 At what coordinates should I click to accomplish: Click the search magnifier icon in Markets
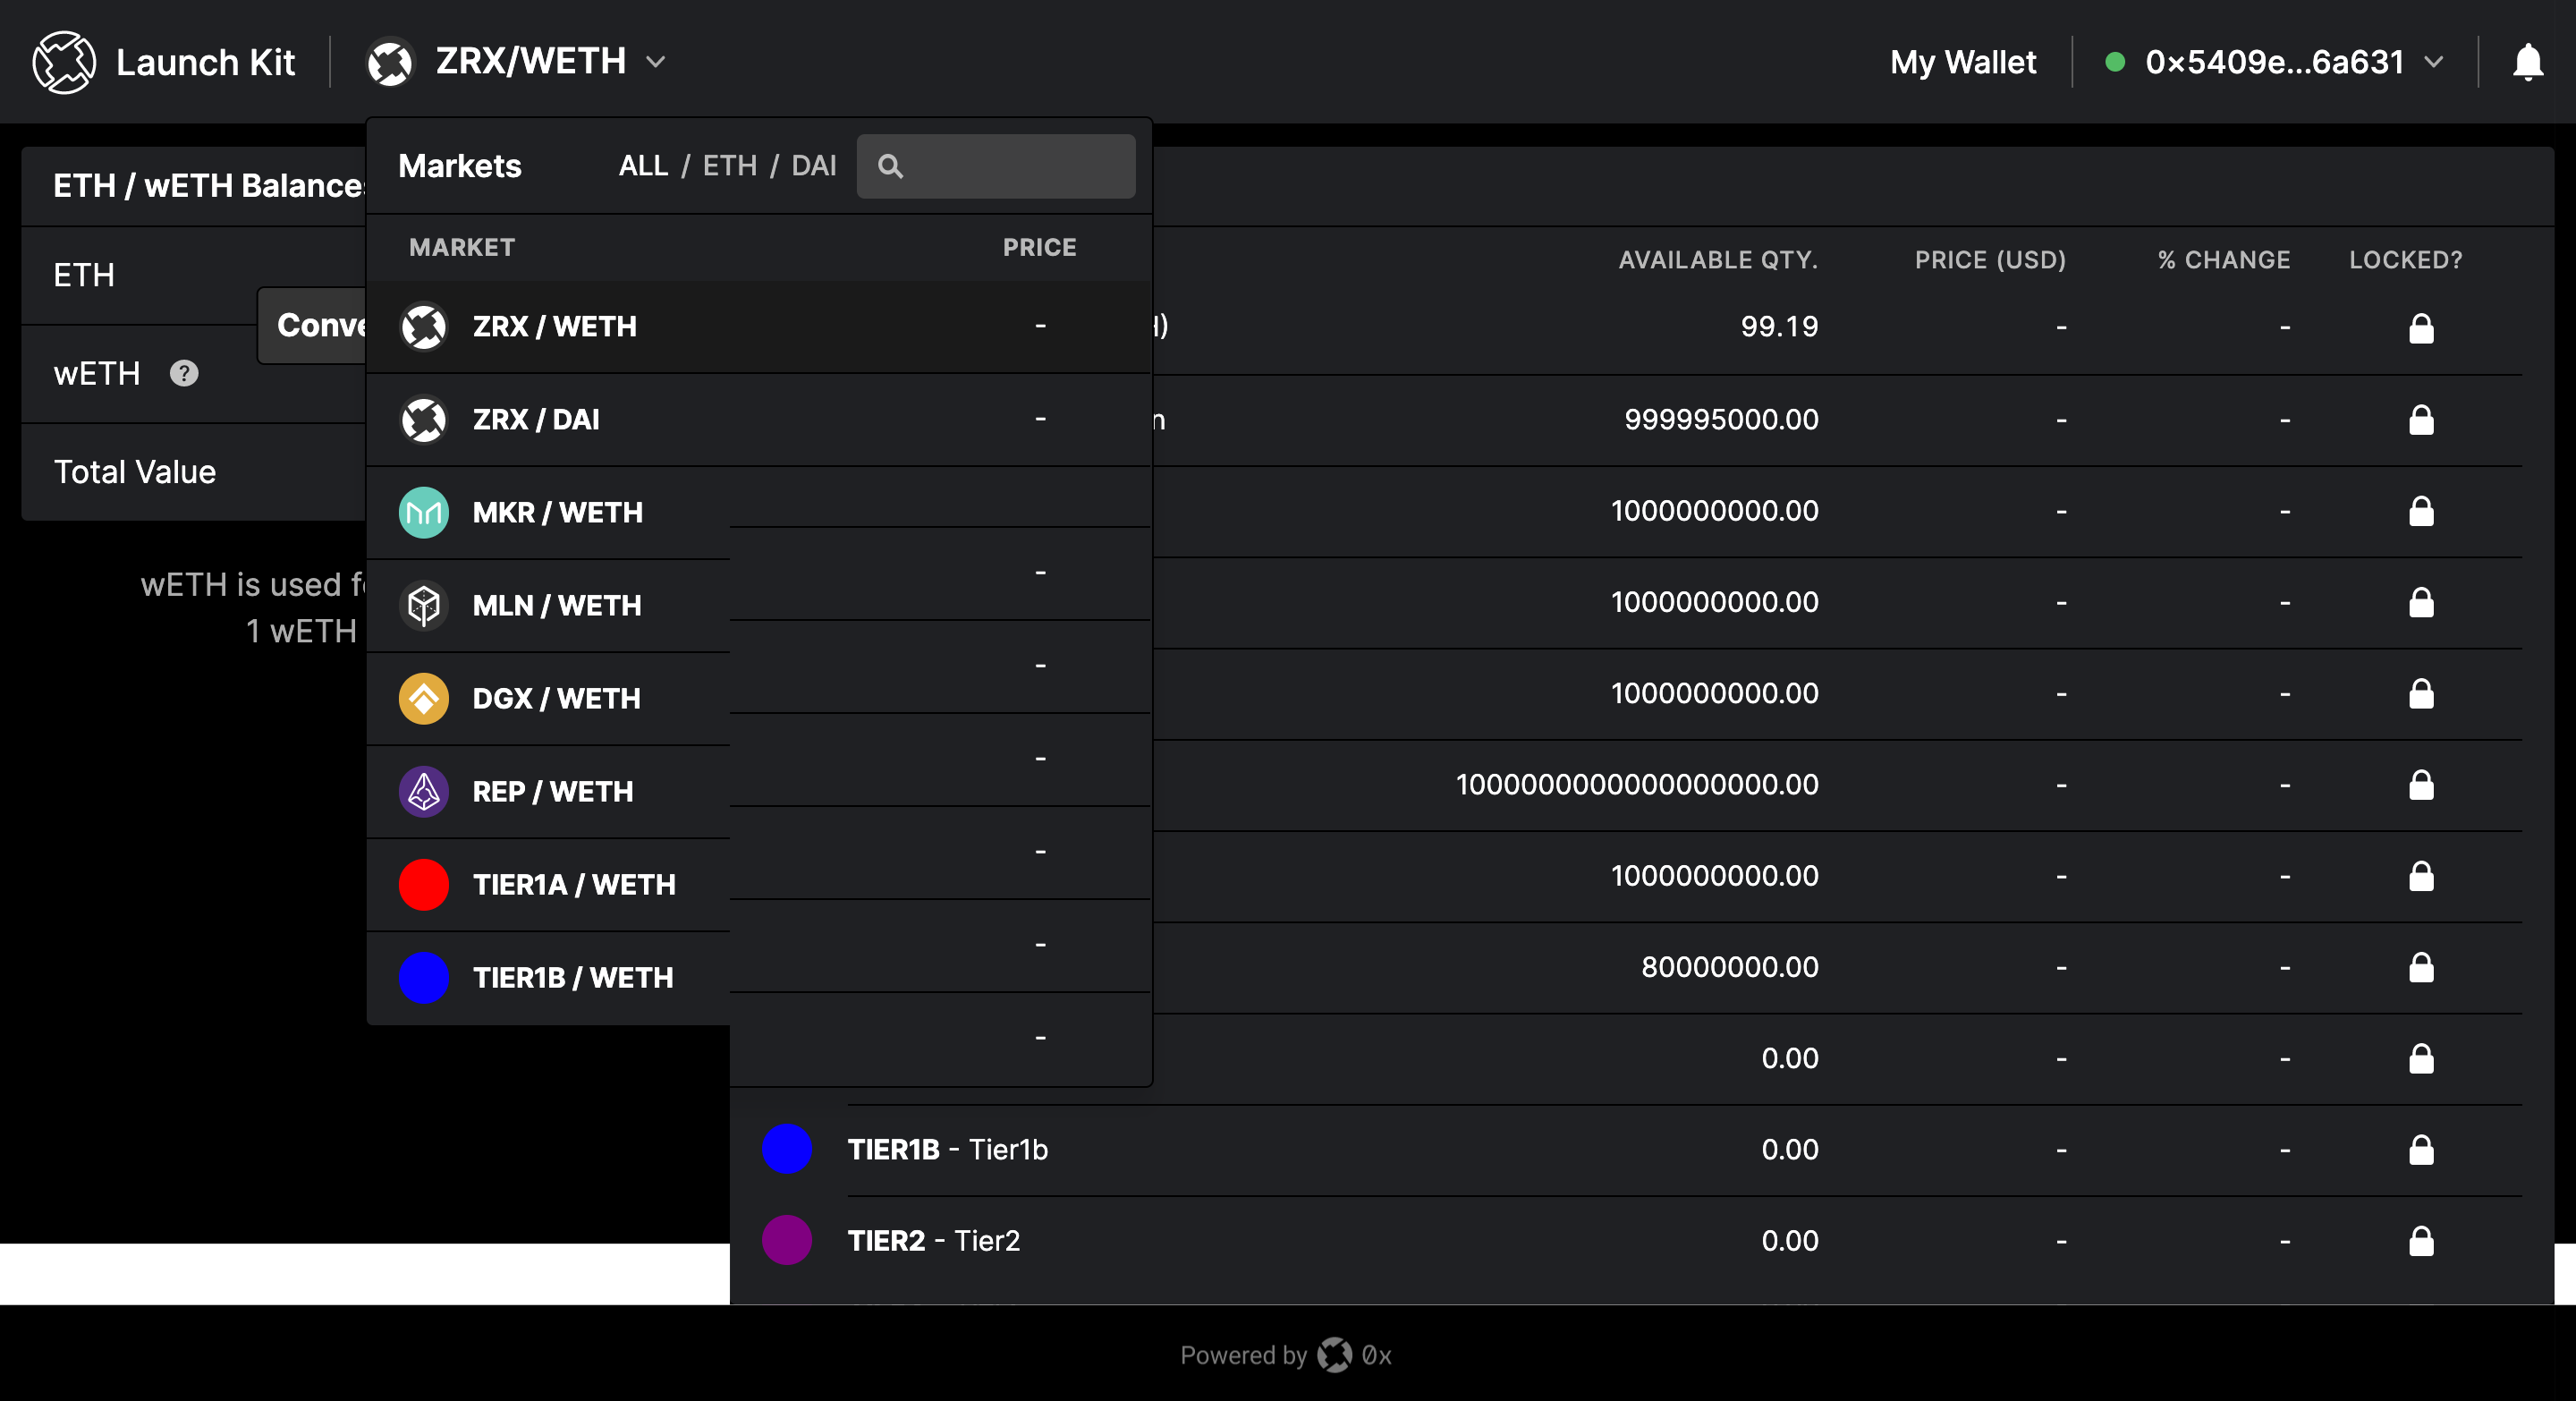click(x=890, y=166)
